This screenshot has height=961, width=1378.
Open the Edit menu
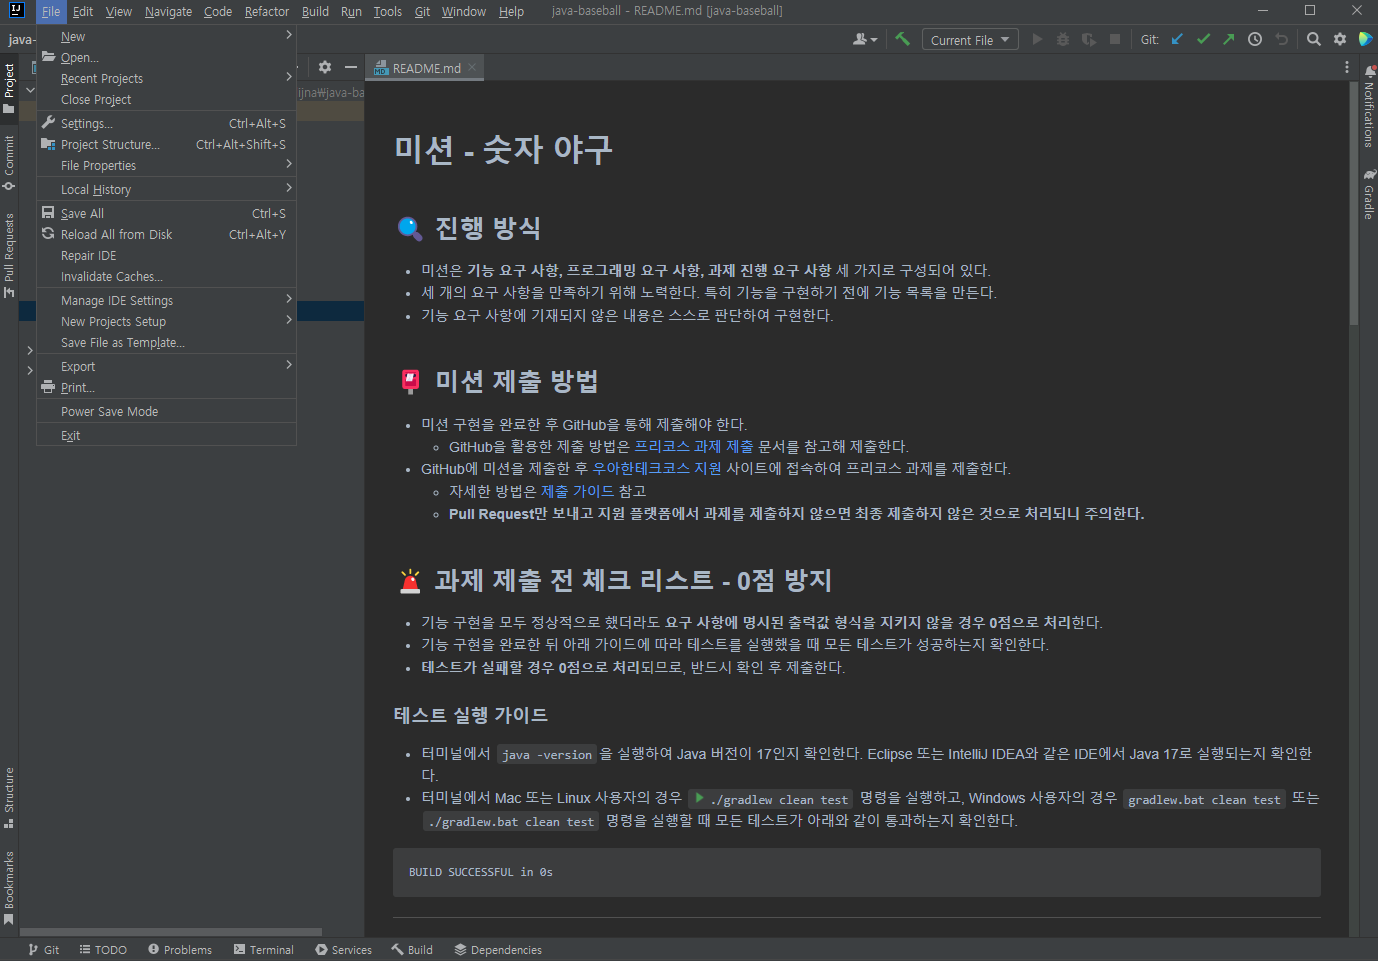point(83,11)
